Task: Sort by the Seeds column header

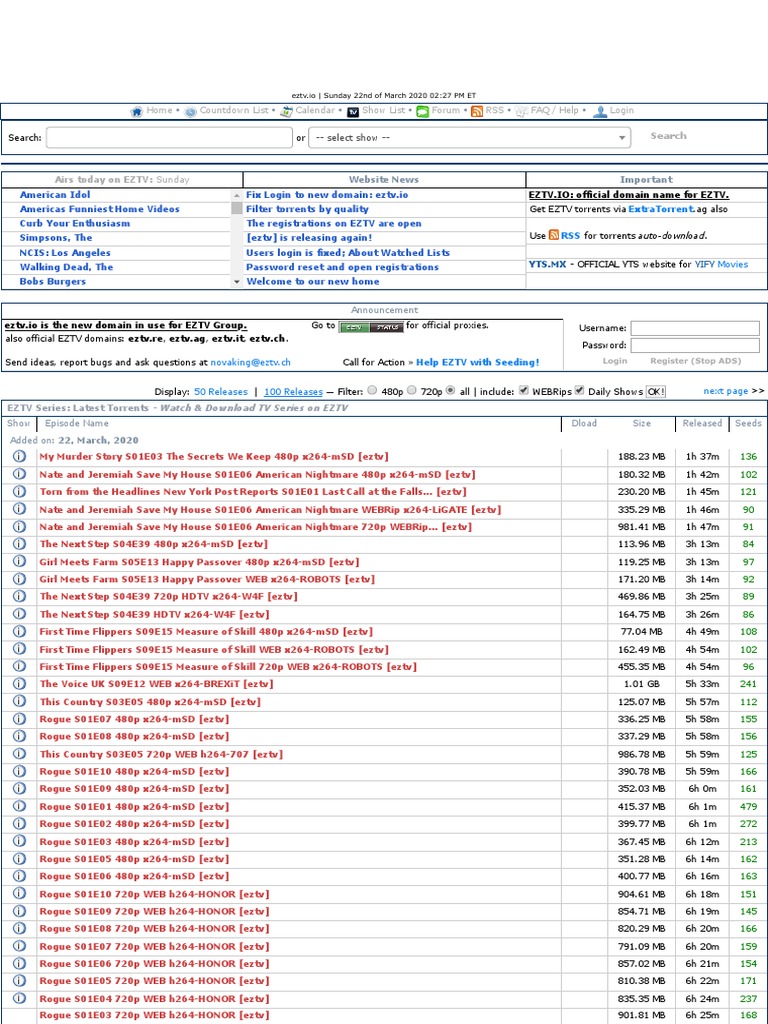Action: click(747, 423)
